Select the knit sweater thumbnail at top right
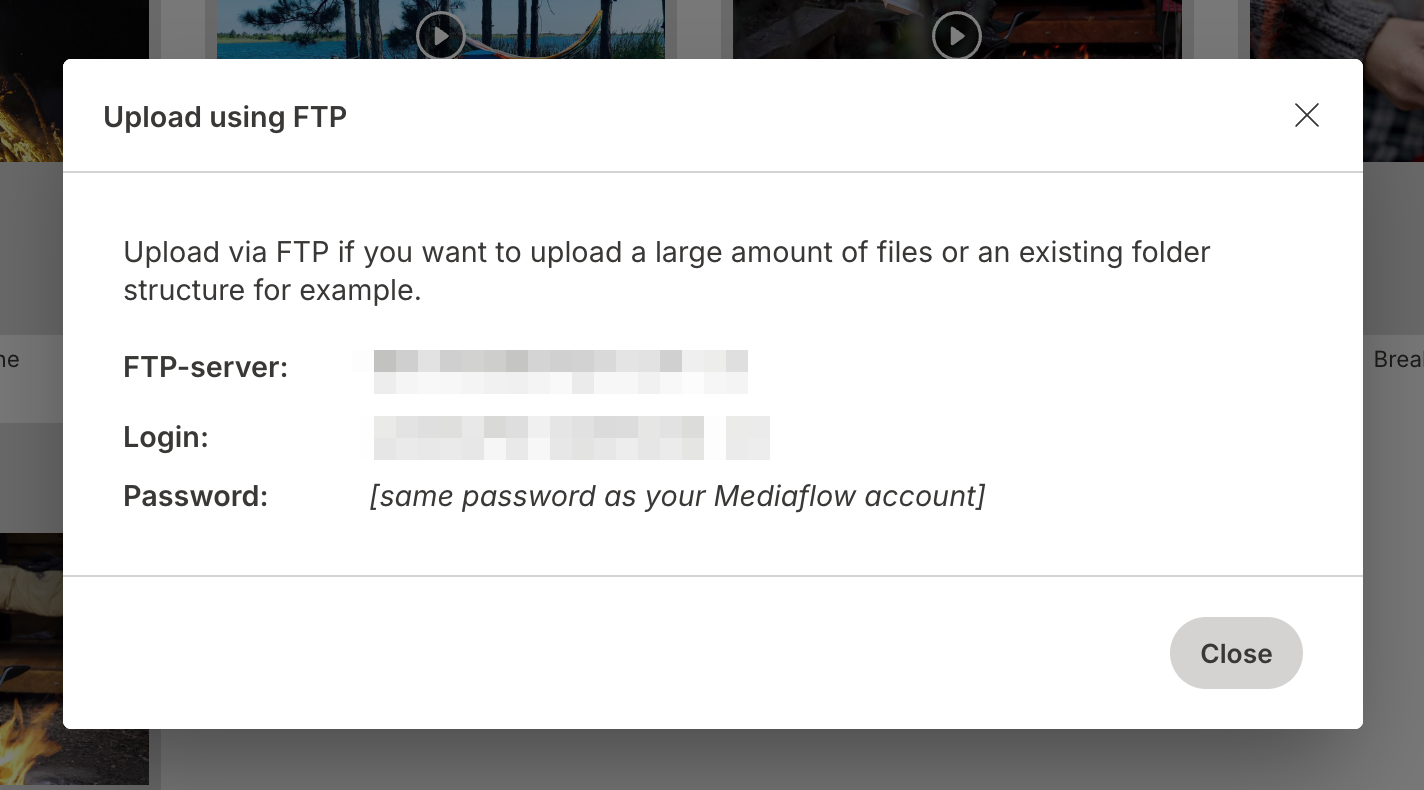Image resolution: width=1424 pixels, height=790 pixels. tap(1392, 80)
